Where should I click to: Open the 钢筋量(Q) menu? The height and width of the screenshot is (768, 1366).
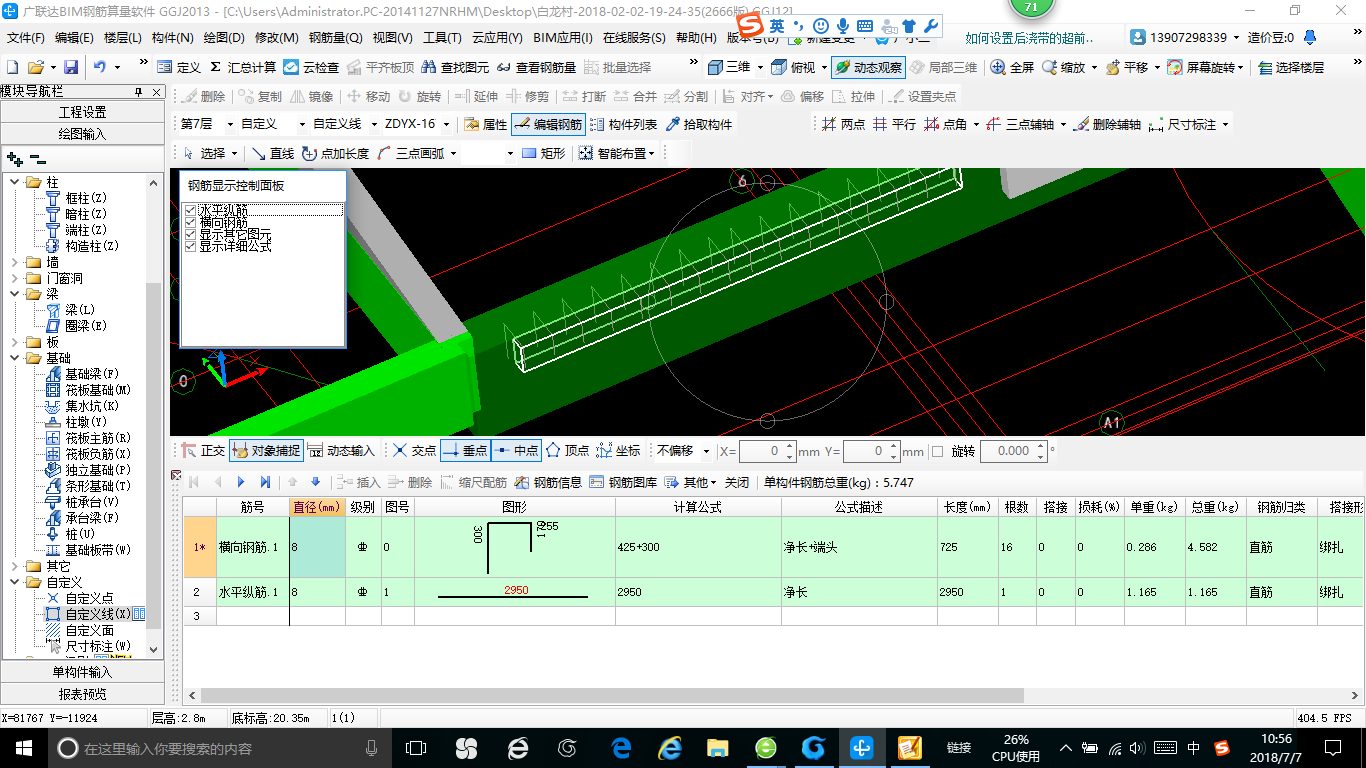click(335, 38)
